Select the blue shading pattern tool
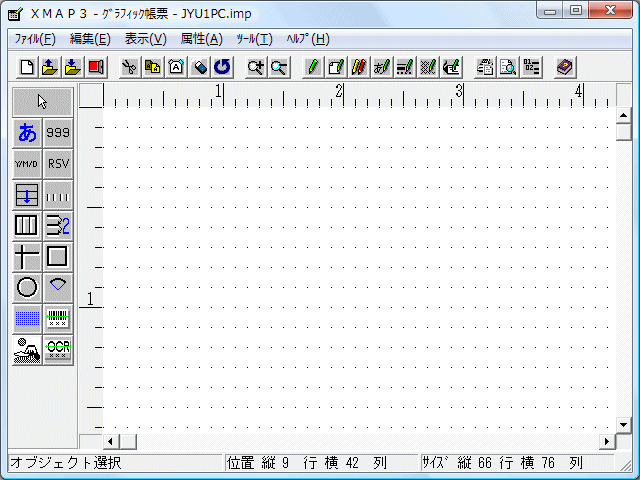This screenshot has height=480, width=640. pyautogui.click(x=27, y=318)
